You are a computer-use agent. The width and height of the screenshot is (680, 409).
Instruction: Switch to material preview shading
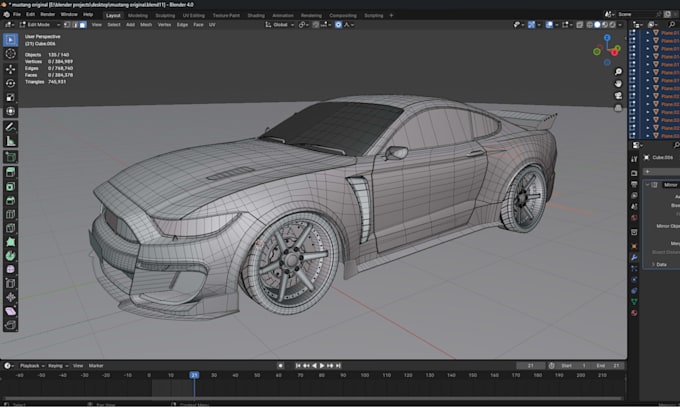[605, 25]
